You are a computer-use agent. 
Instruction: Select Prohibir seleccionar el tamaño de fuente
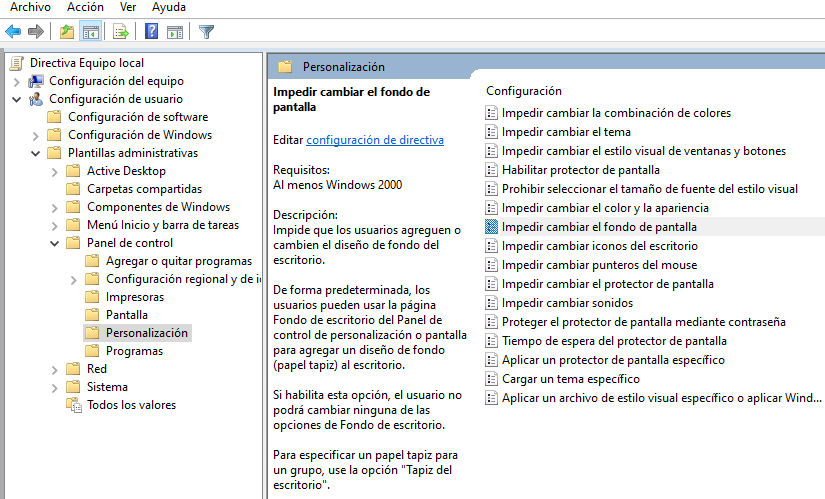pos(650,189)
